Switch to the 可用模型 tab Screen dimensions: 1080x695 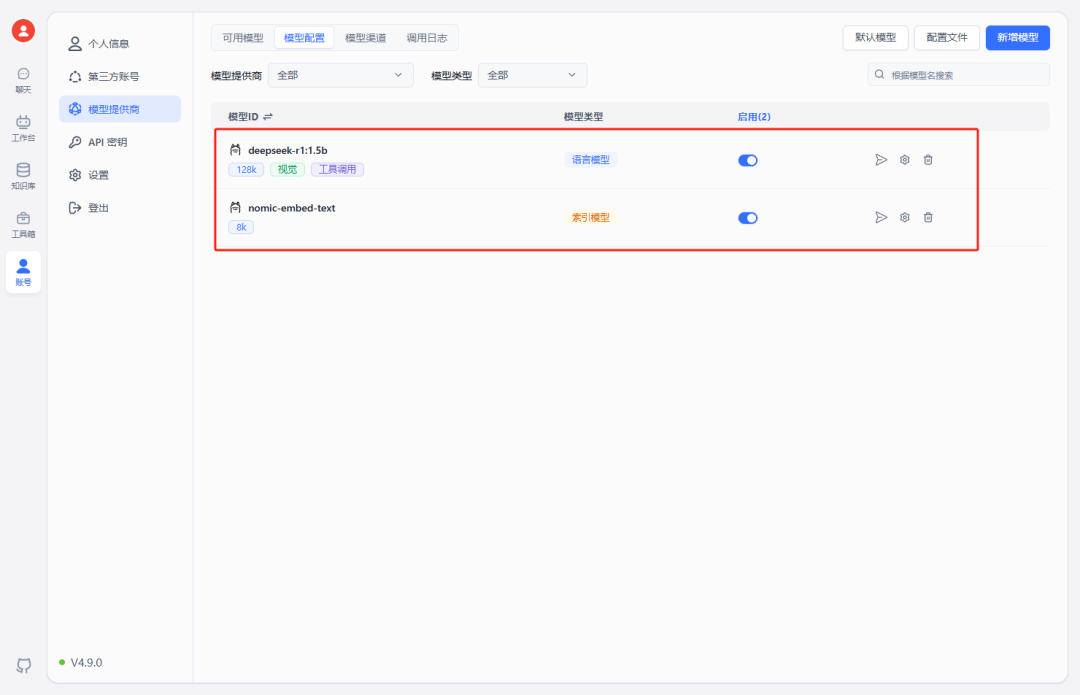(x=243, y=38)
